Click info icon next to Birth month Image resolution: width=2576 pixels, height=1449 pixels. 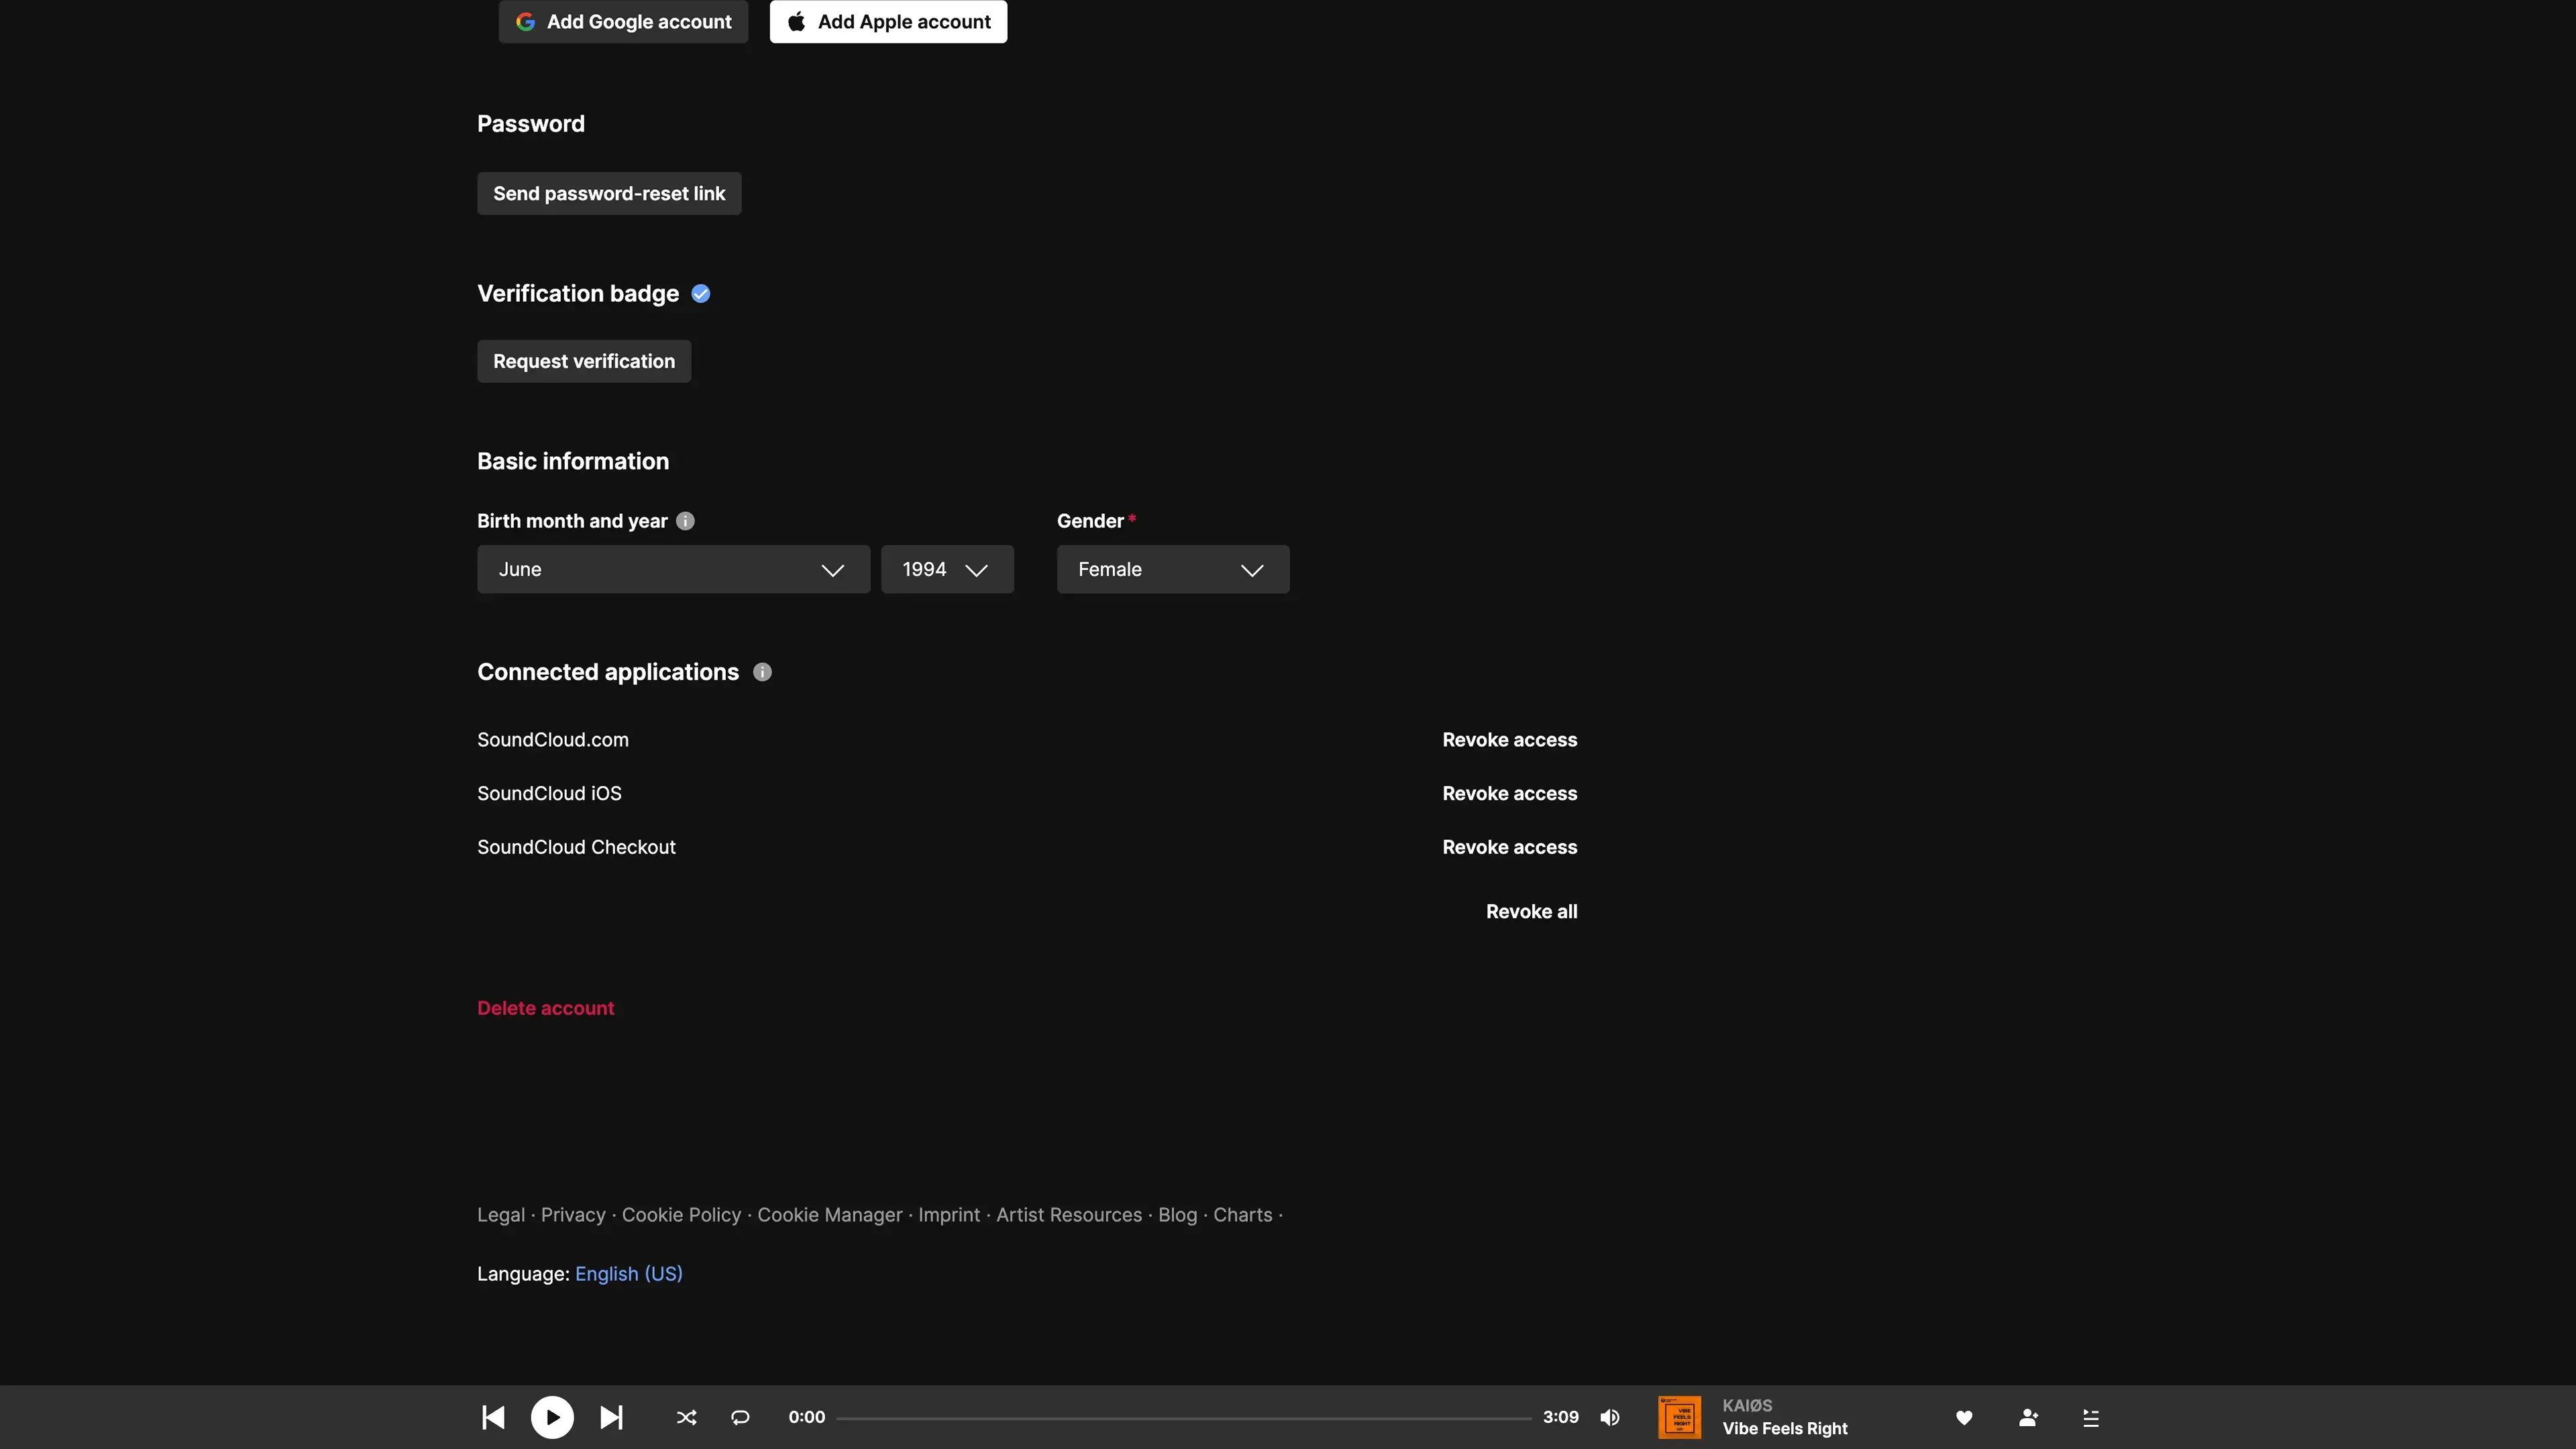(x=685, y=521)
